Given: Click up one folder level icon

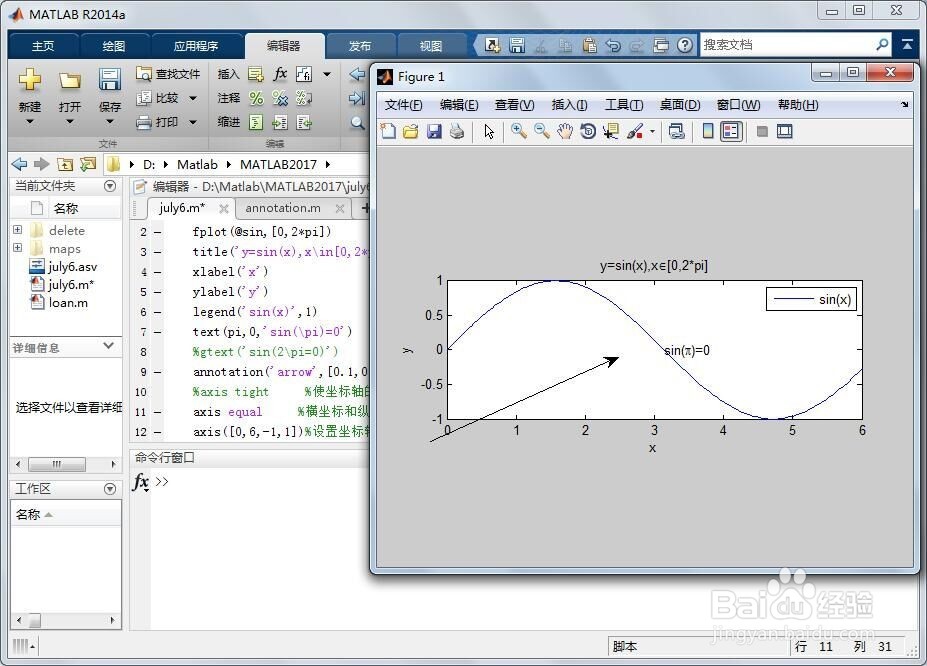Looking at the screenshot, I should 65,164.
